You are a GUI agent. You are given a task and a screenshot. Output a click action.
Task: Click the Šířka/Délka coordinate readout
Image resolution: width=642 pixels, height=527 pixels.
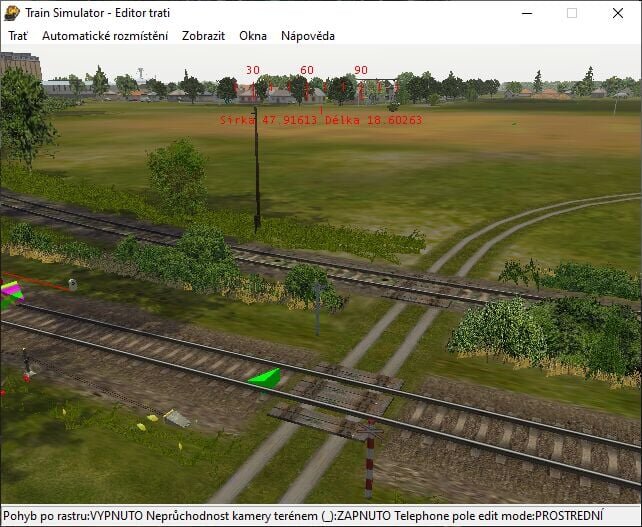tap(321, 120)
